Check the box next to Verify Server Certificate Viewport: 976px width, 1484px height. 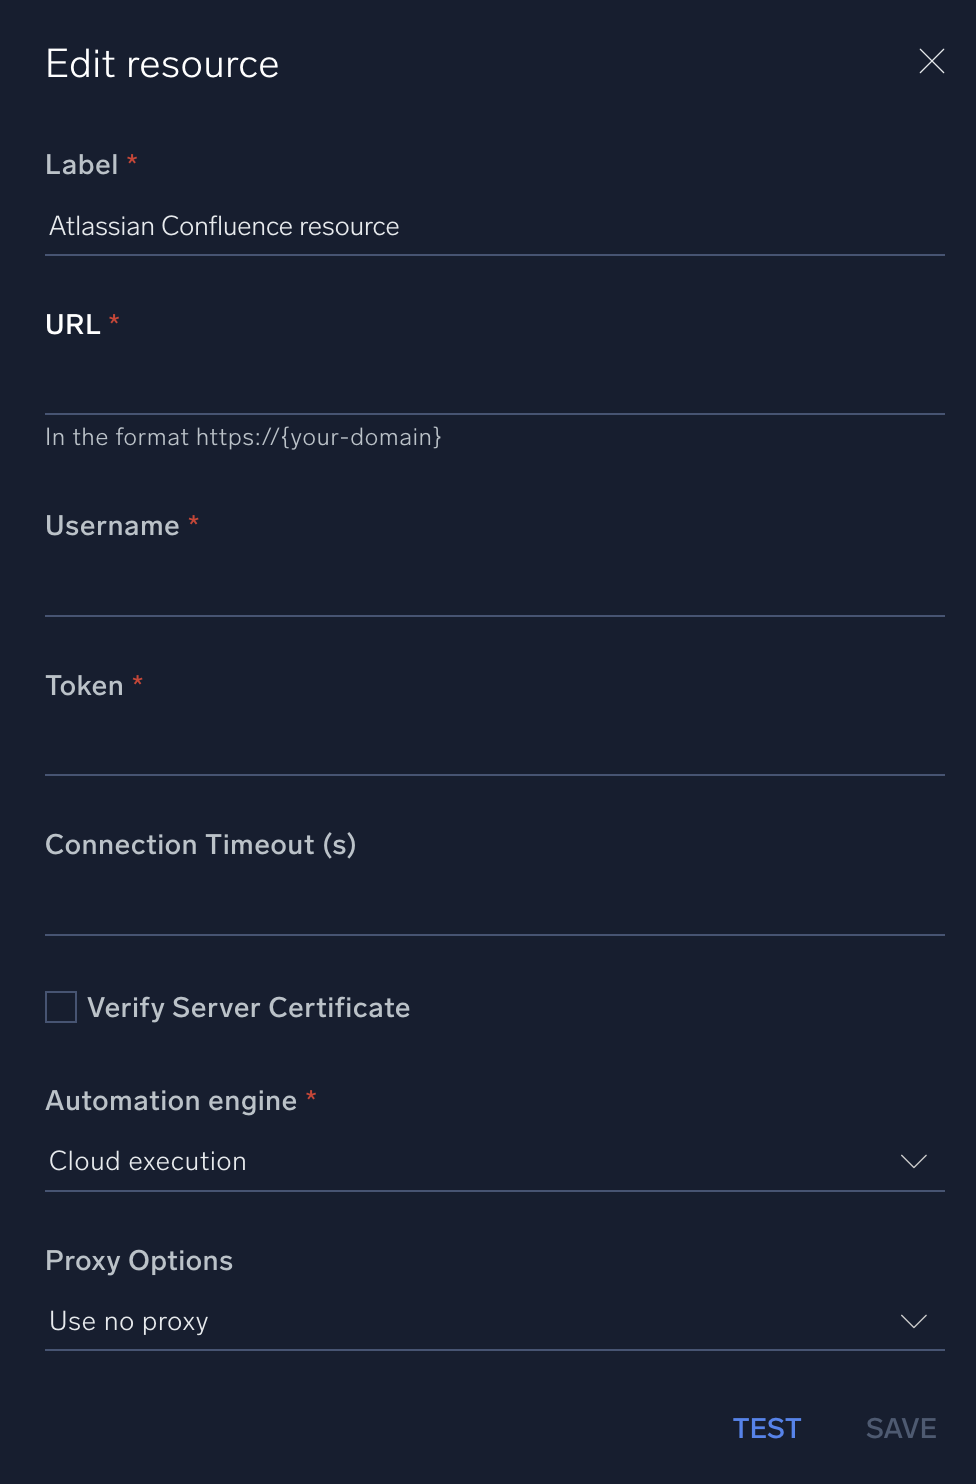click(x=60, y=1007)
